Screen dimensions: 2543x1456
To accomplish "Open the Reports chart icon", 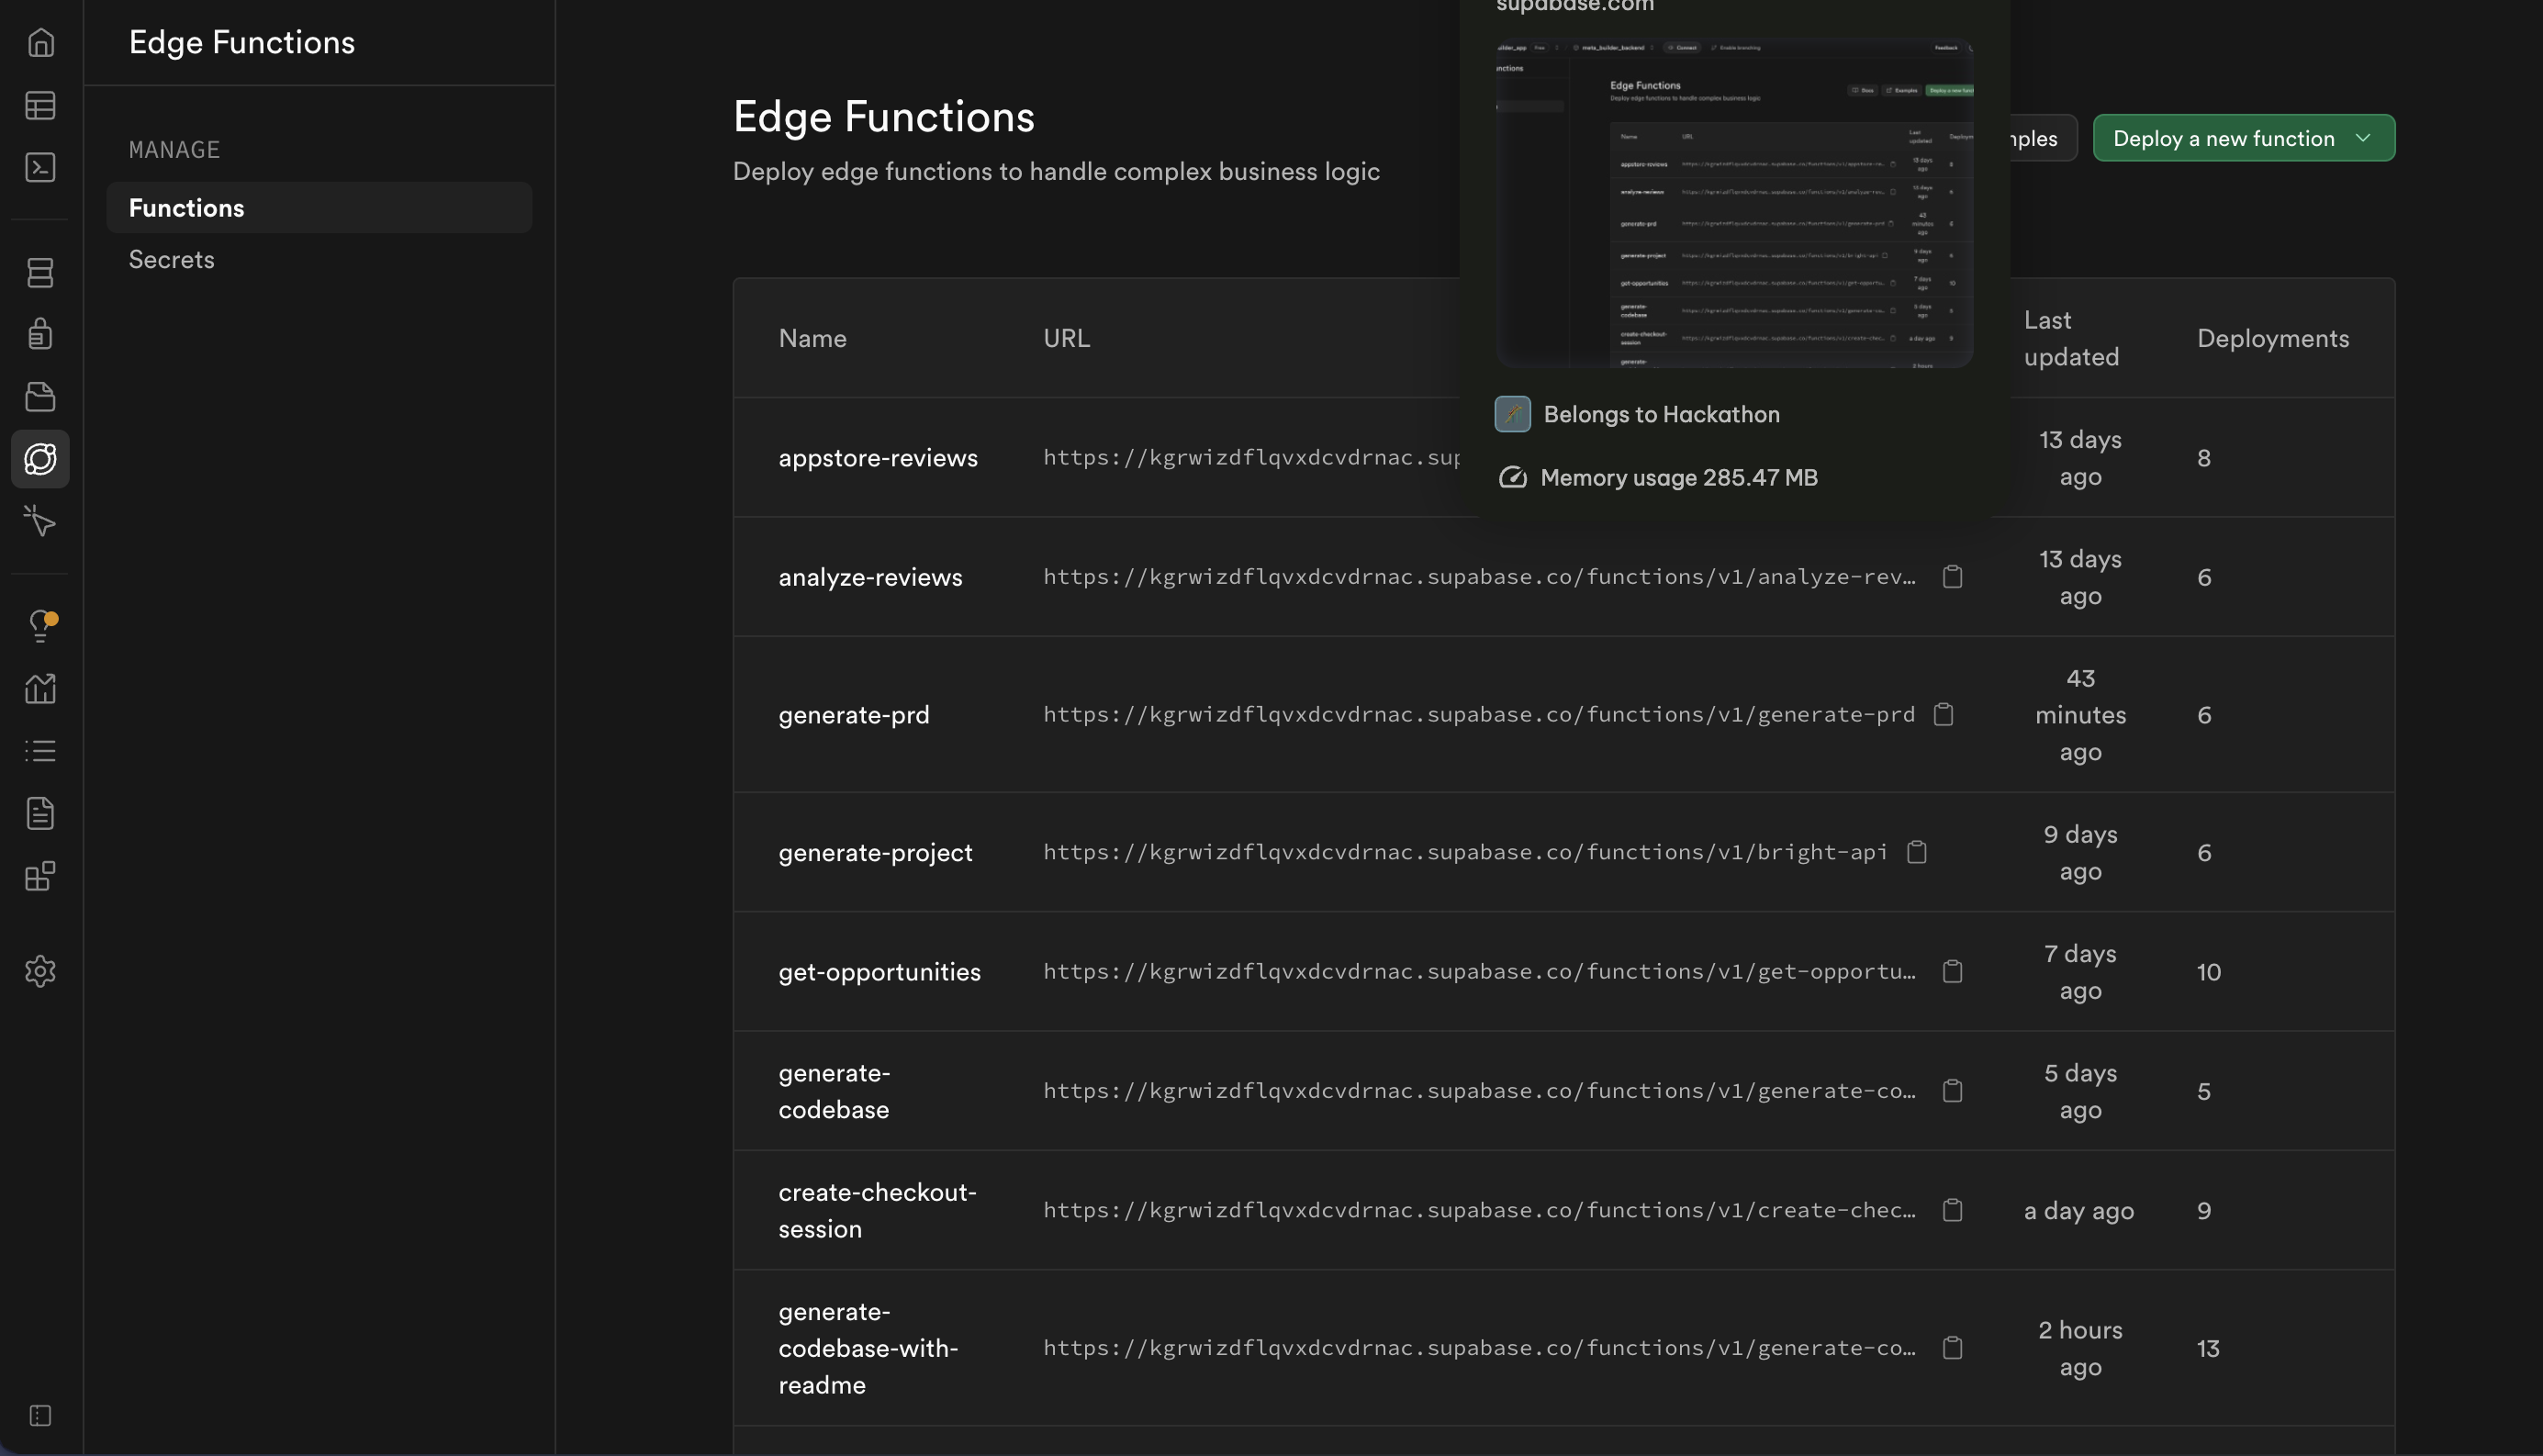I will click(x=40, y=688).
